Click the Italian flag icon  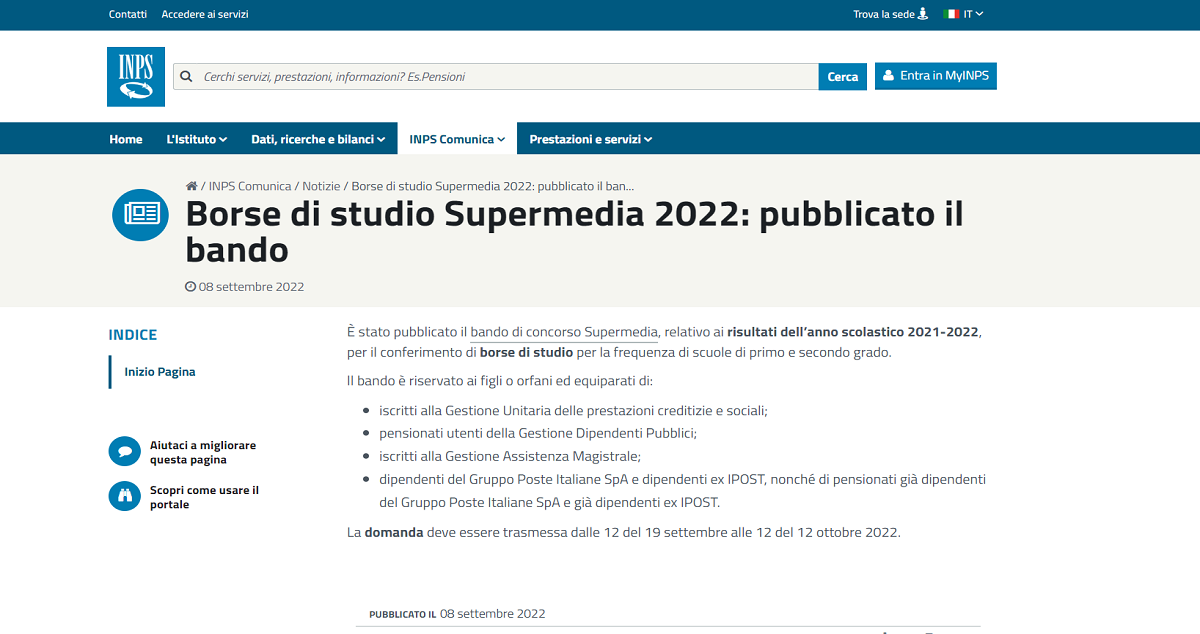click(x=952, y=14)
